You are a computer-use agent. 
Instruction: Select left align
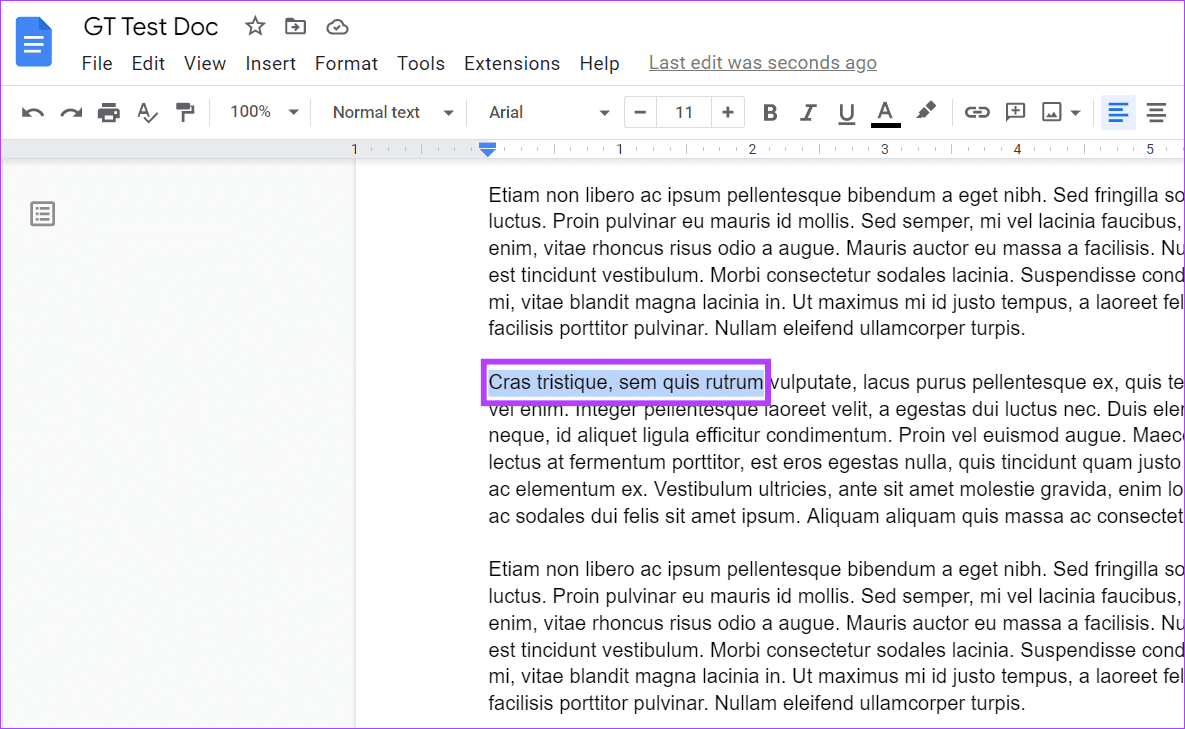(1118, 113)
